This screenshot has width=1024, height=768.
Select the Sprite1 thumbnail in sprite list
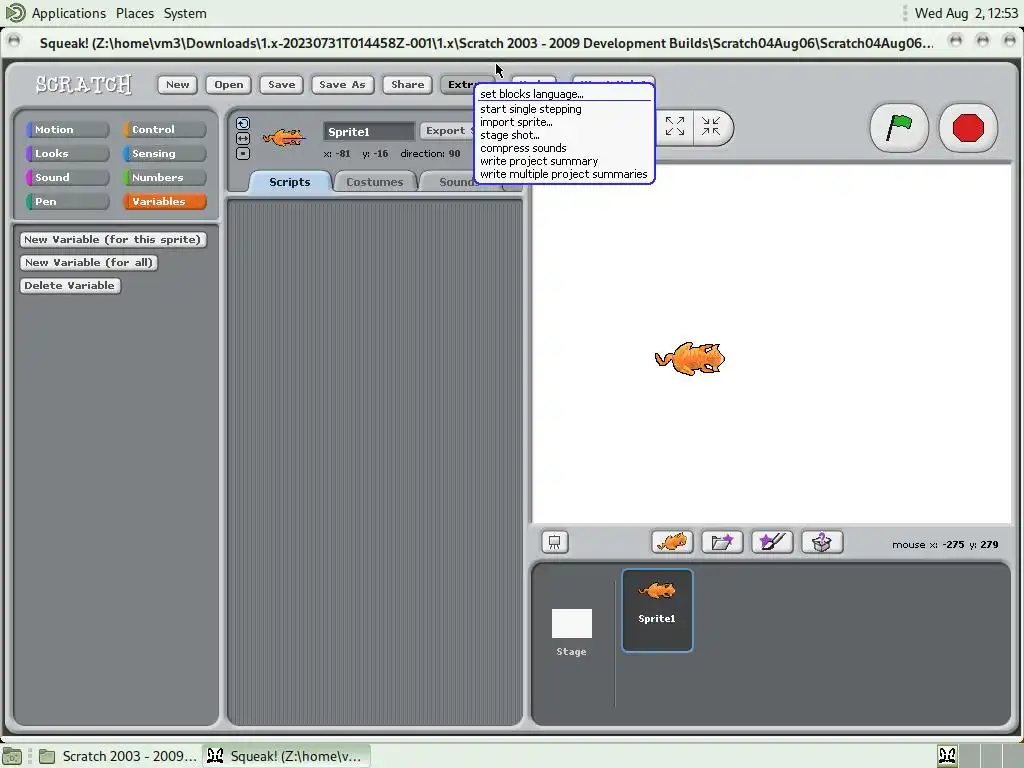[x=657, y=611]
